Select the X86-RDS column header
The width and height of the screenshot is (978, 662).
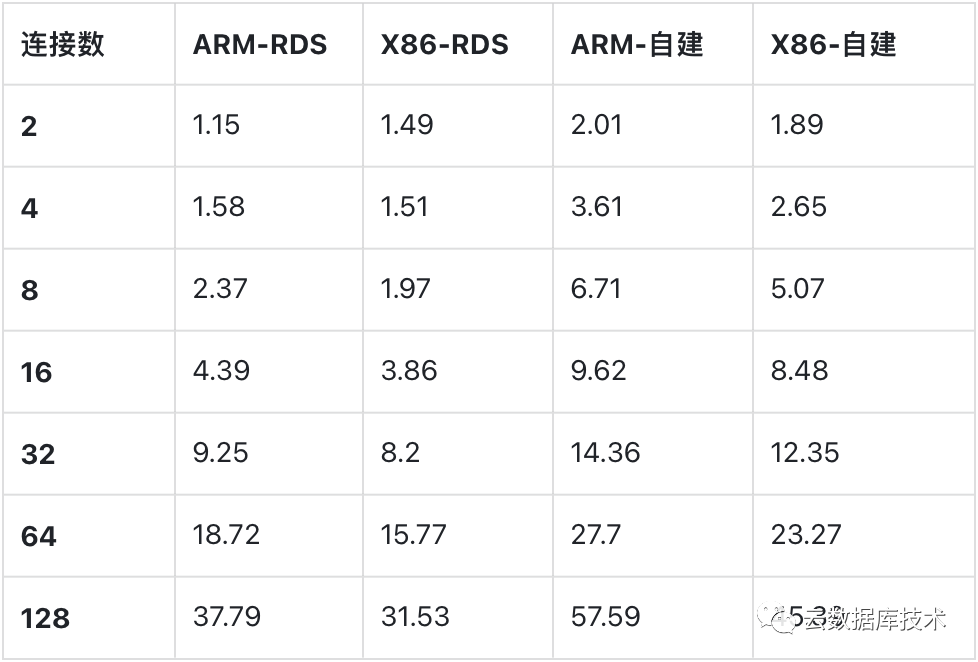[445, 44]
